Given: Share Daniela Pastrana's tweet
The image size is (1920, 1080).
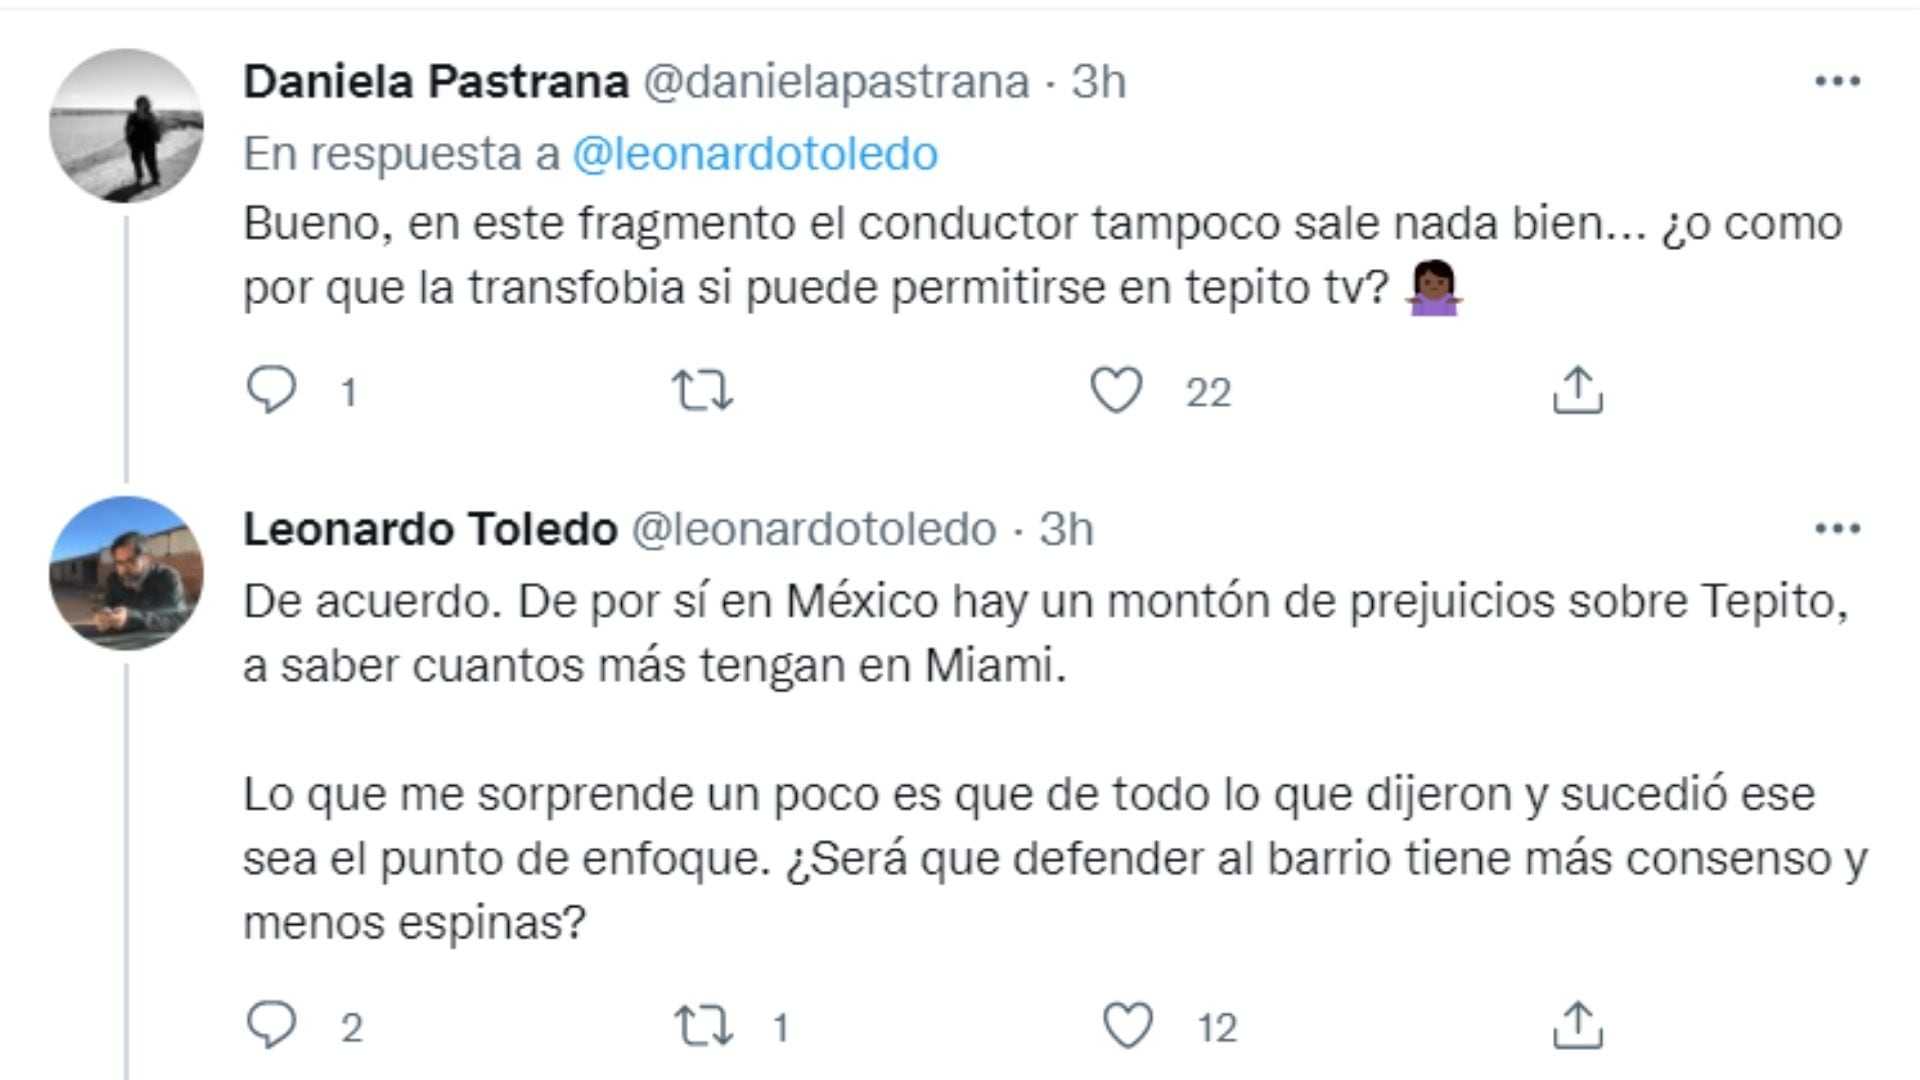Looking at the screenshot, I should pyautogui.click(x=1577, y=390).
